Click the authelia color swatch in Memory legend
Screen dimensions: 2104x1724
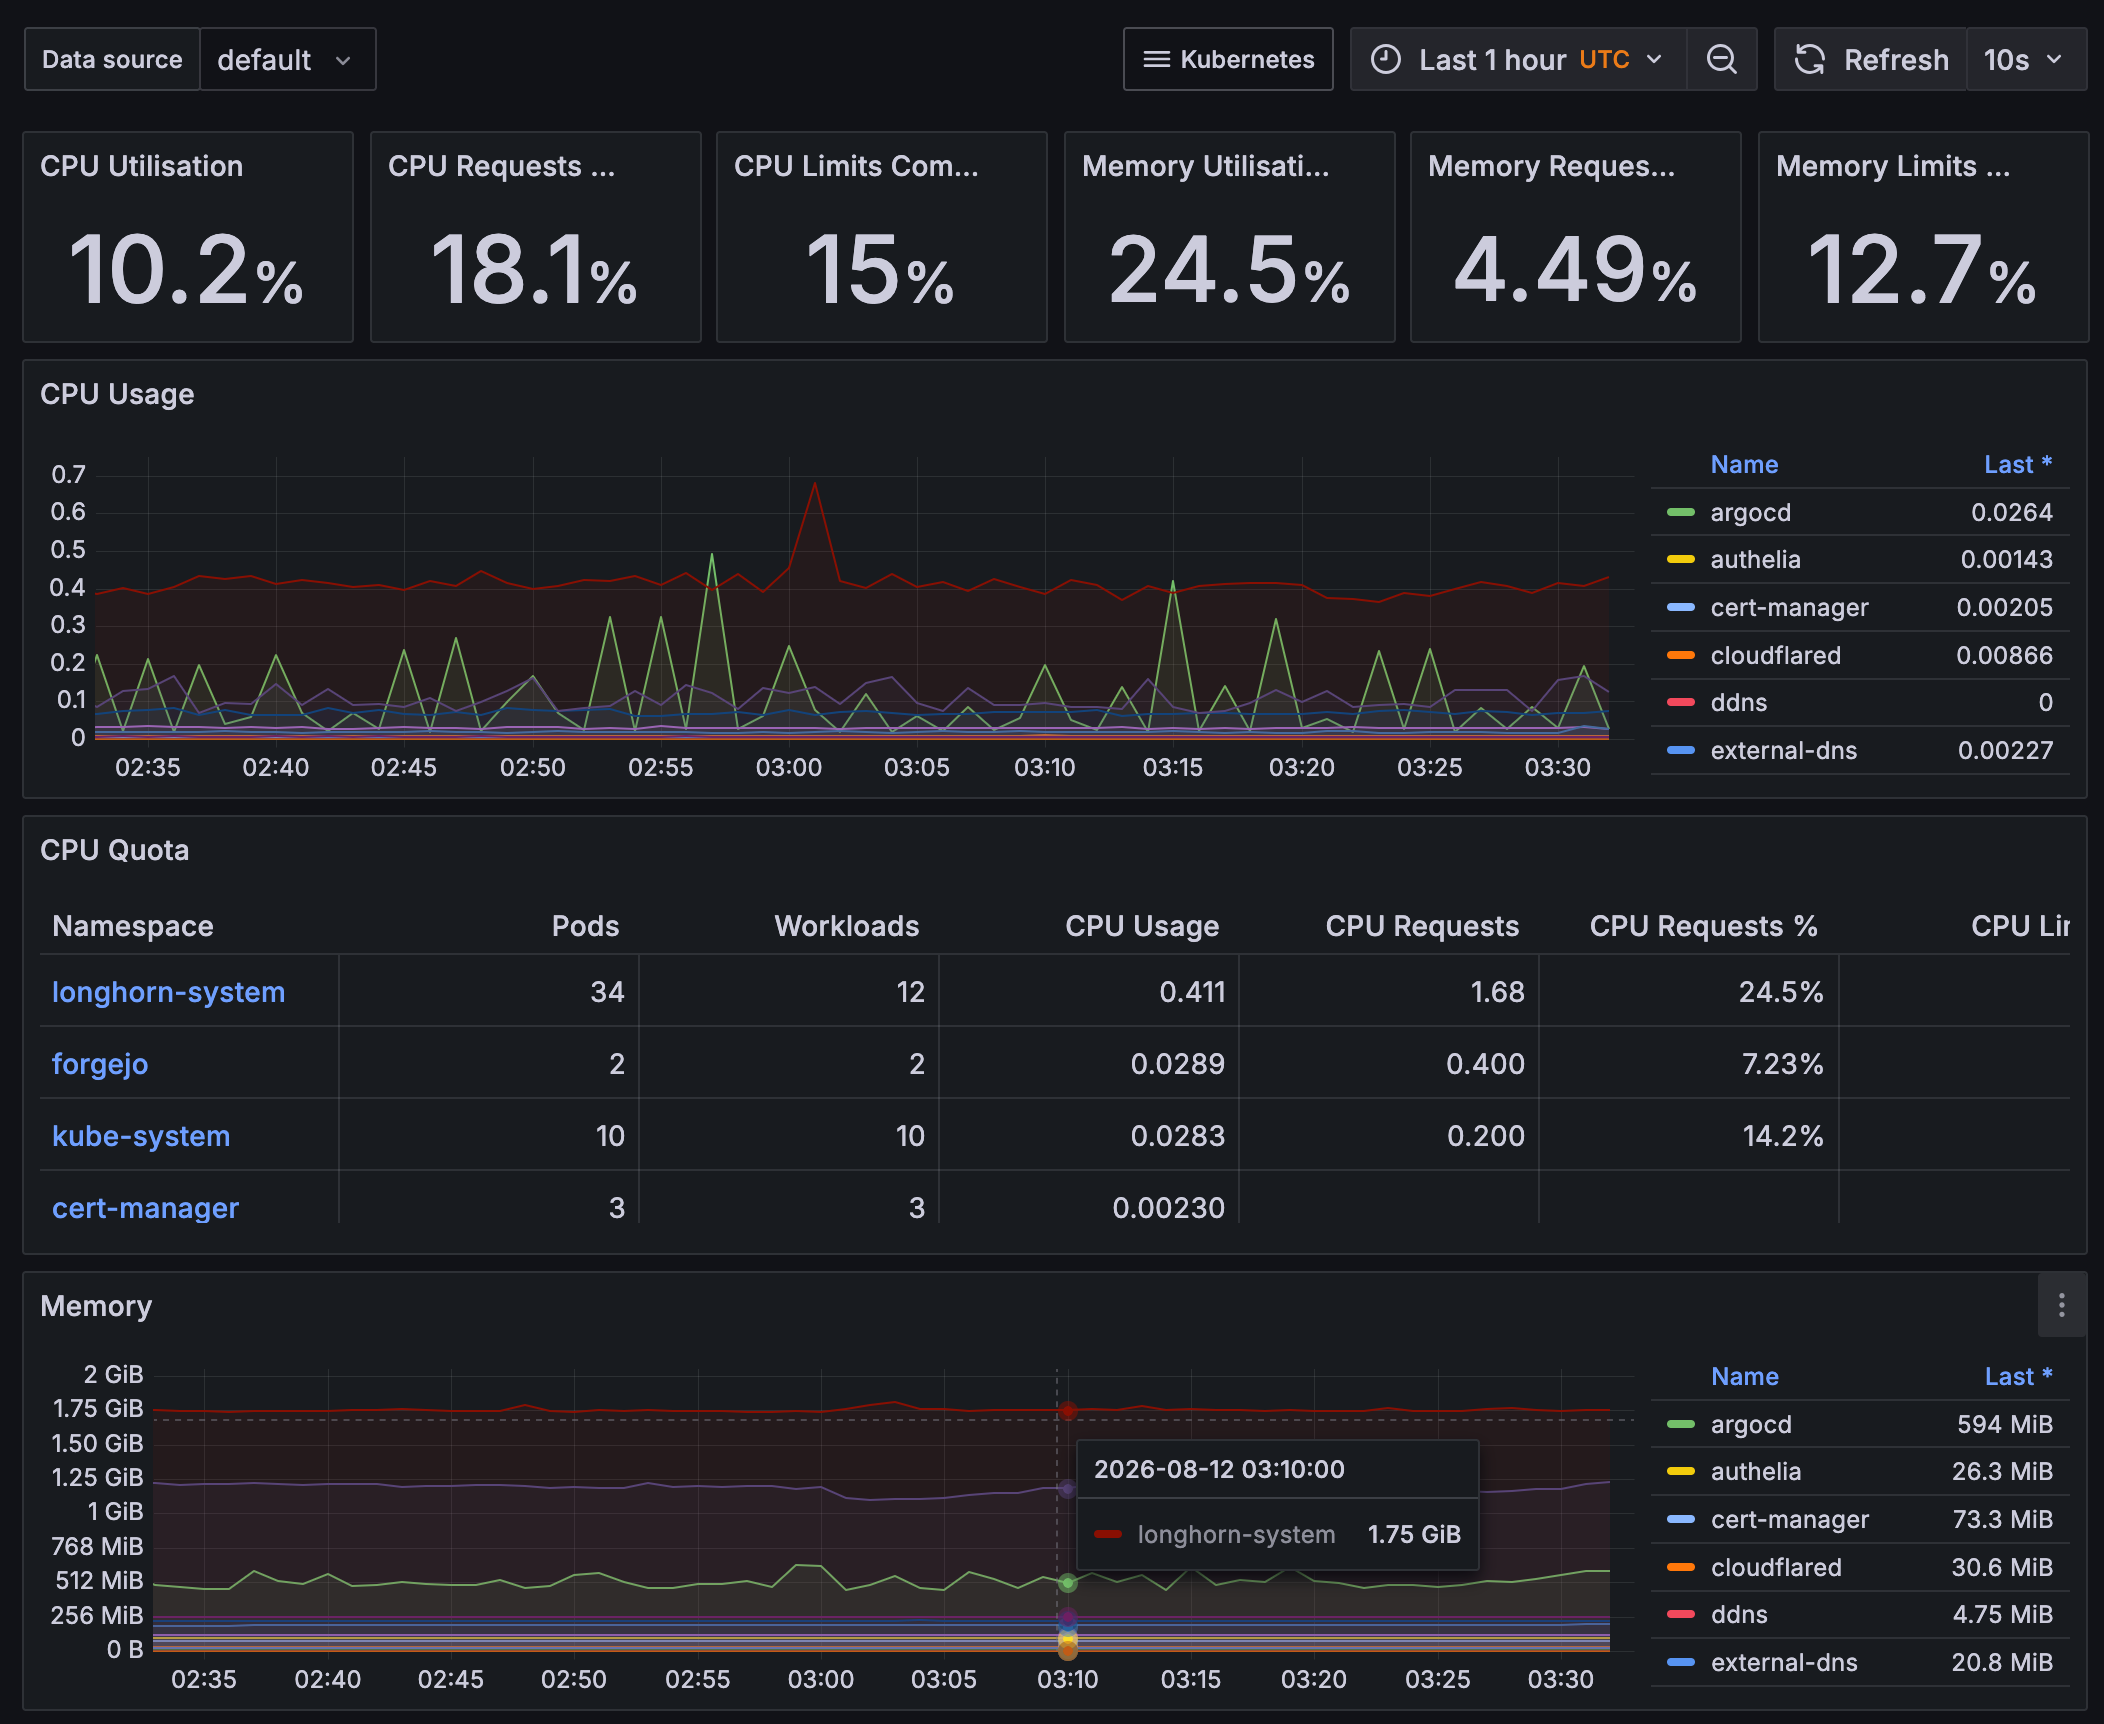pos(1681,1472)
